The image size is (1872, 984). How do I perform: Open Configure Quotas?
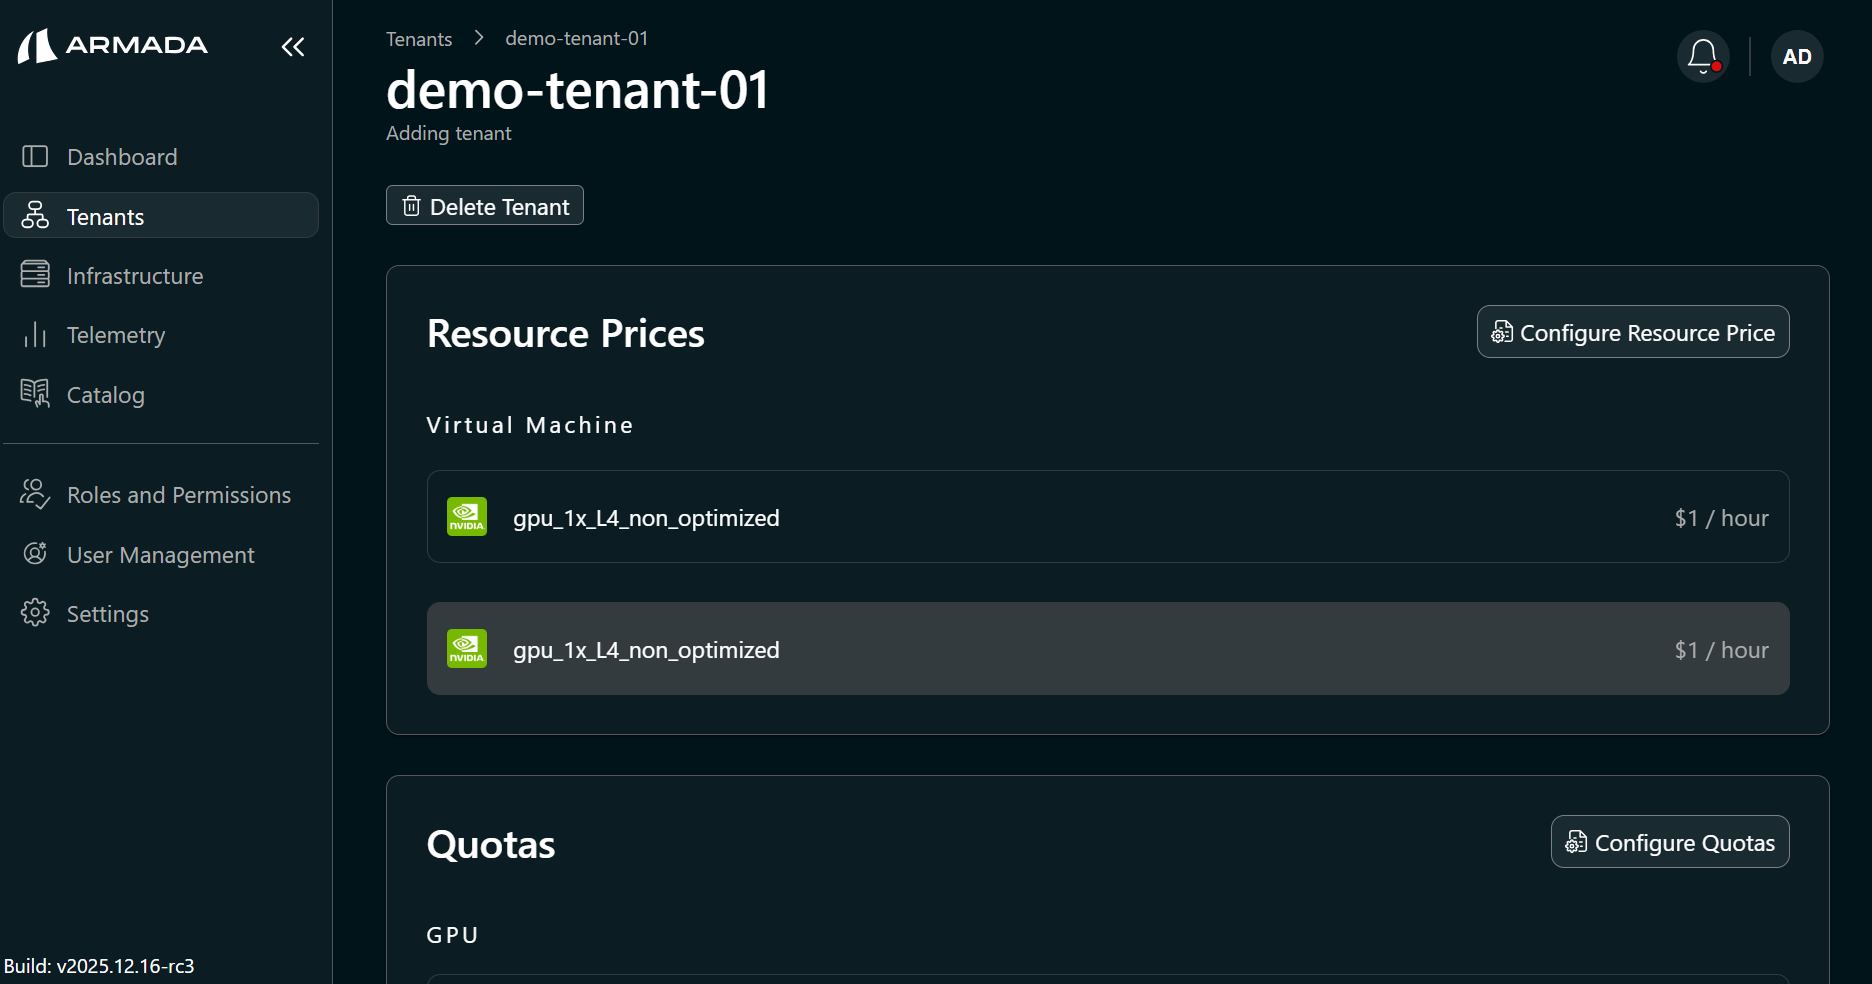click(1669, 841)
